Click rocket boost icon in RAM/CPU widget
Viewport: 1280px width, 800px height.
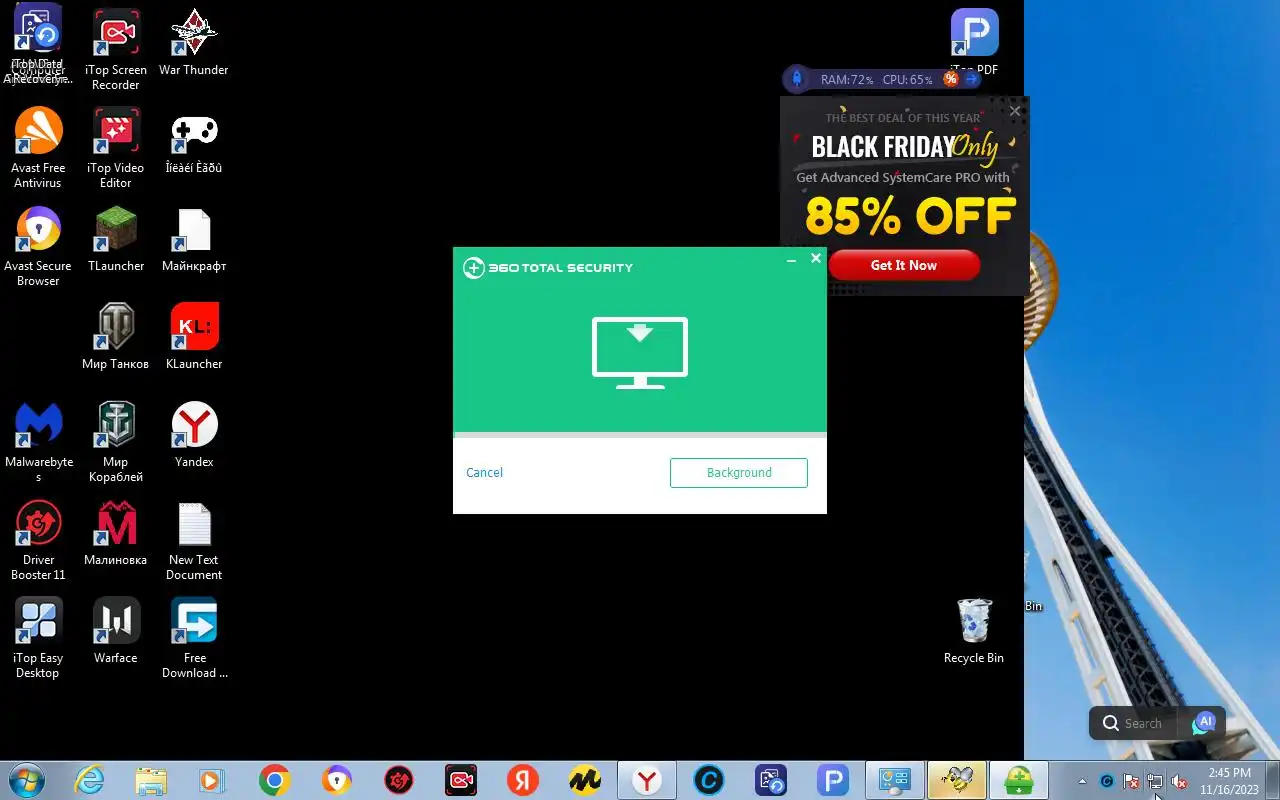[797, 79]
